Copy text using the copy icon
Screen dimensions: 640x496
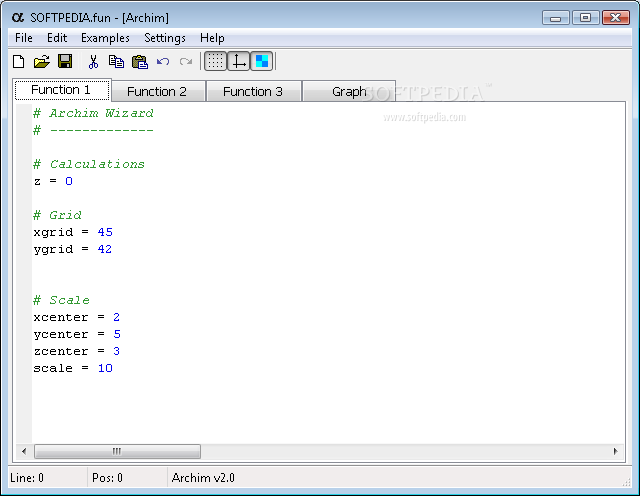116,62
